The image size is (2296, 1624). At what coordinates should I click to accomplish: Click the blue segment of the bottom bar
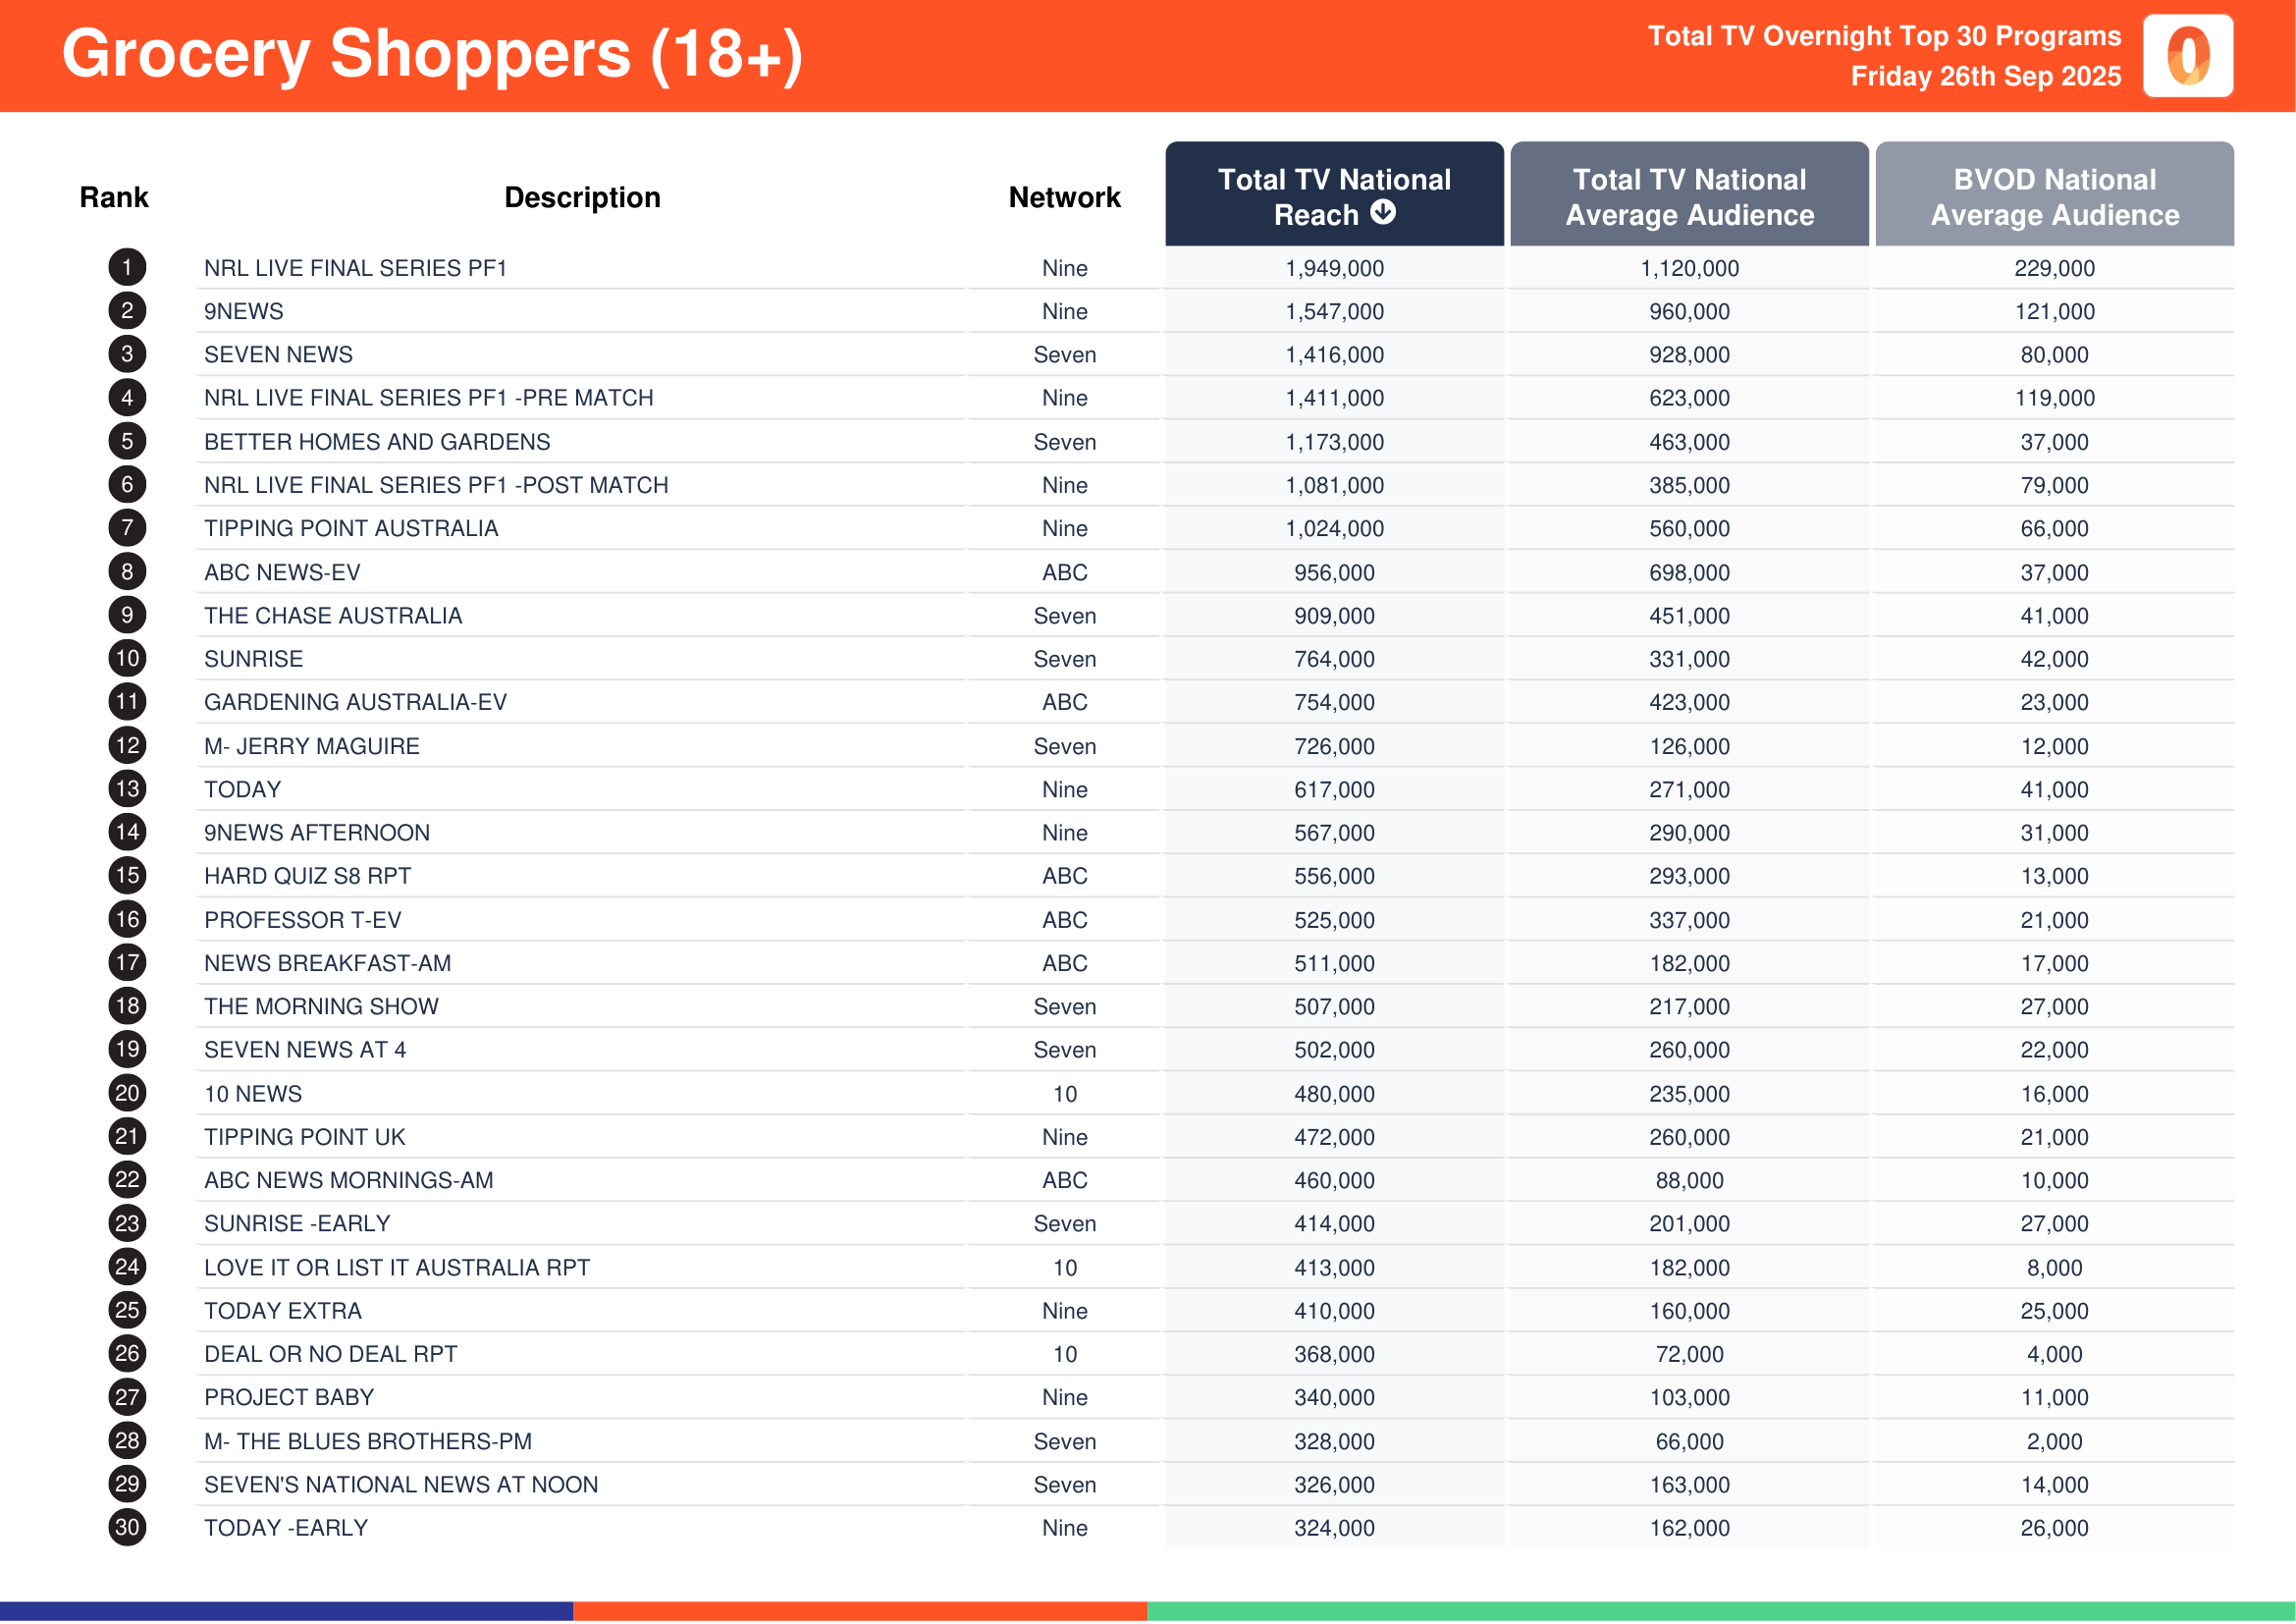[286, 1611]
